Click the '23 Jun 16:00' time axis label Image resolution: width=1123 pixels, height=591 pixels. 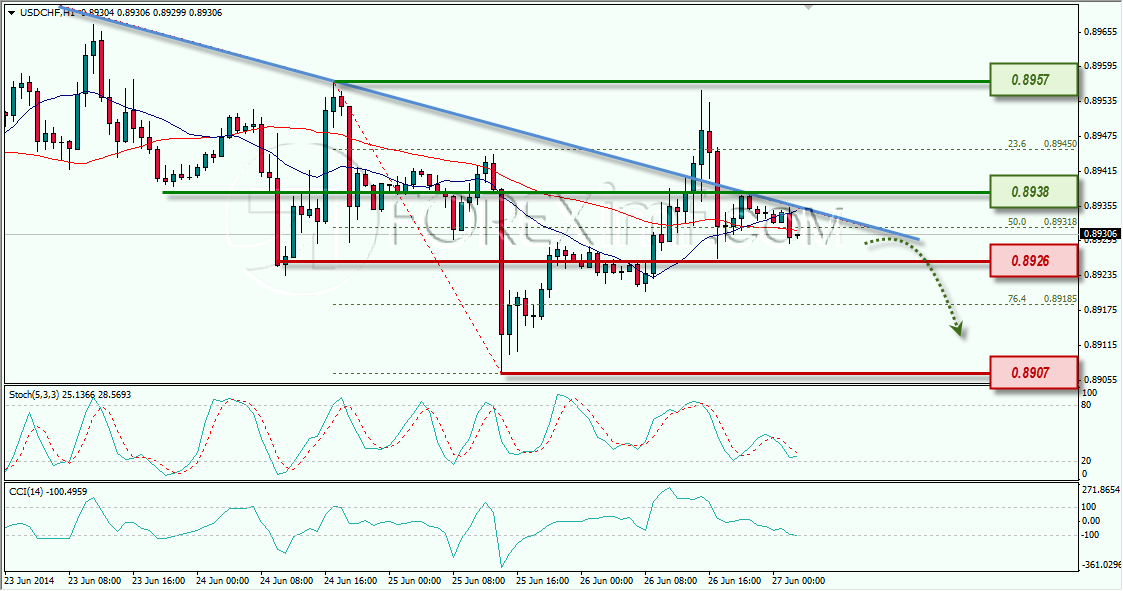click(x=159, y=581)
